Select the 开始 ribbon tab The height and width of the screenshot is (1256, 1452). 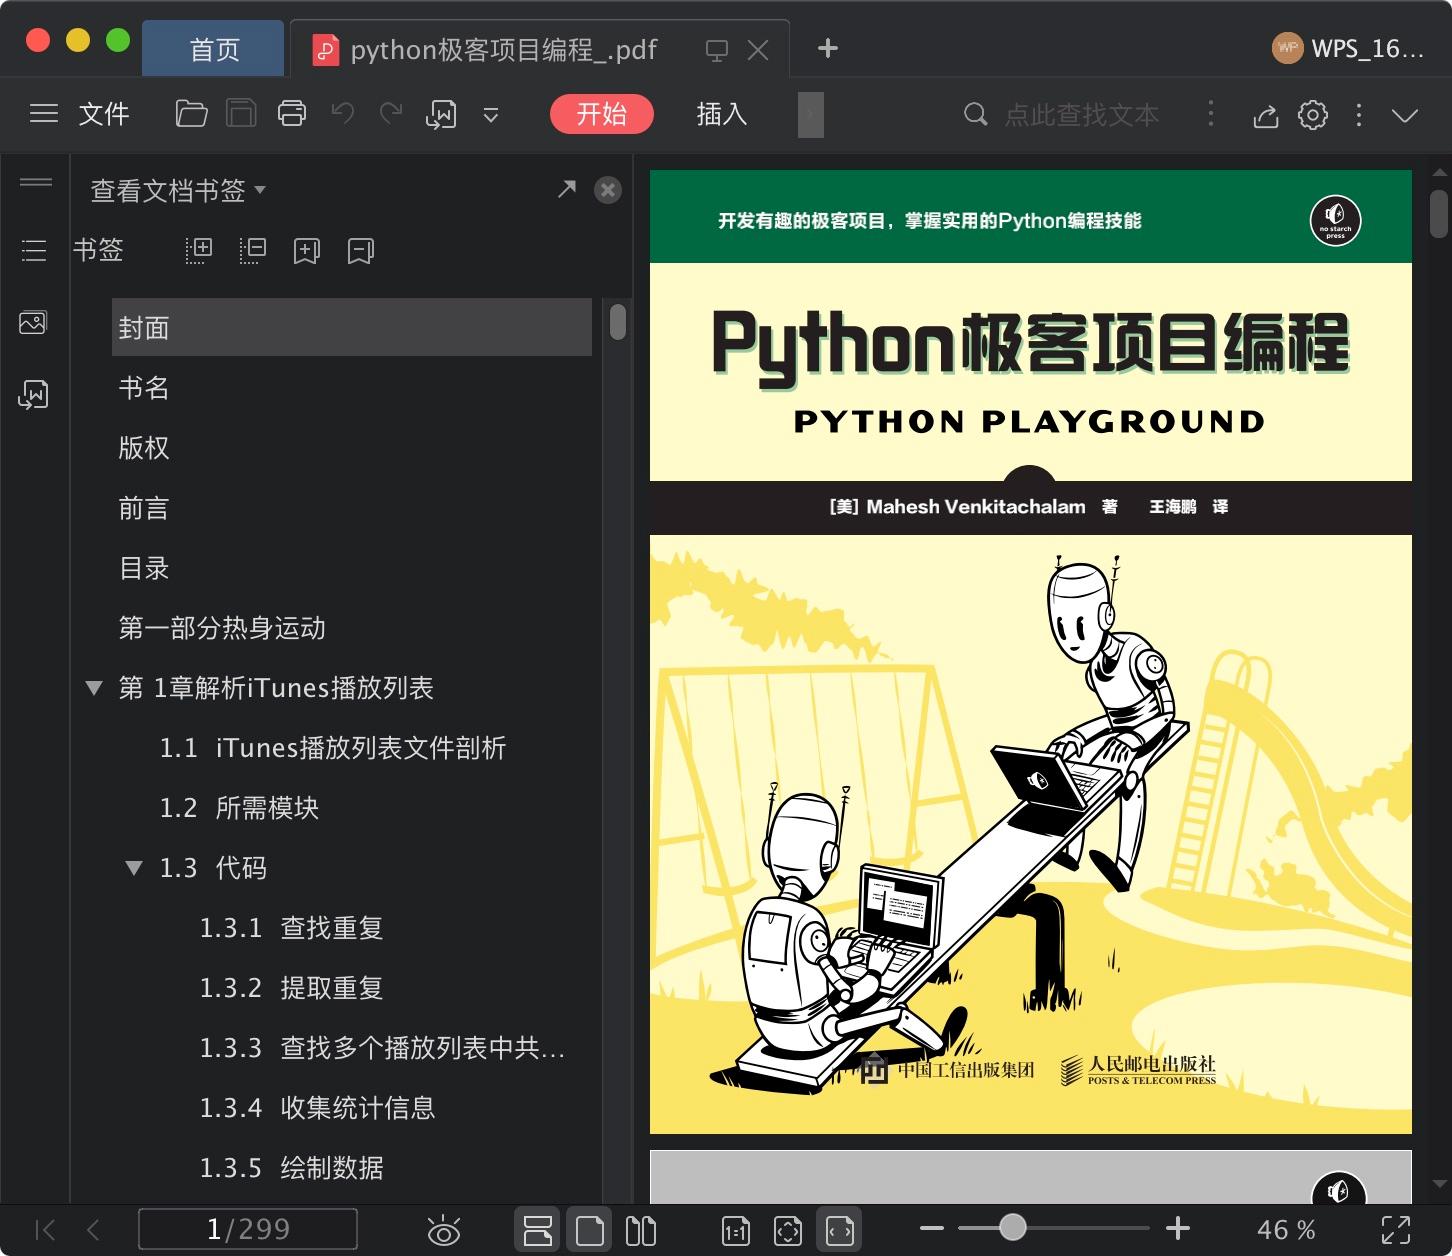(x=601, y=114)
